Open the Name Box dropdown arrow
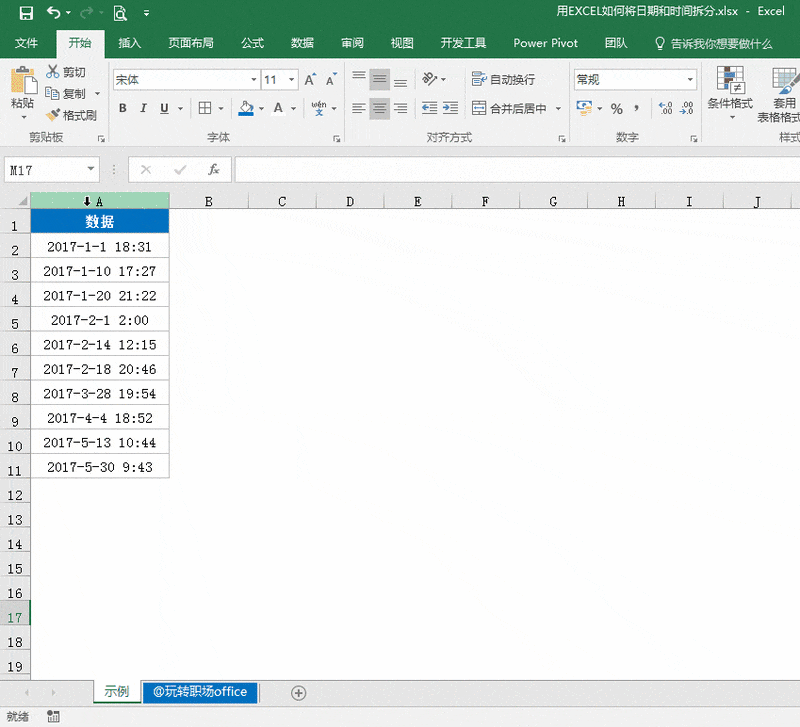The height and width of the screenshot is (727, 800). tap(92, 170)
